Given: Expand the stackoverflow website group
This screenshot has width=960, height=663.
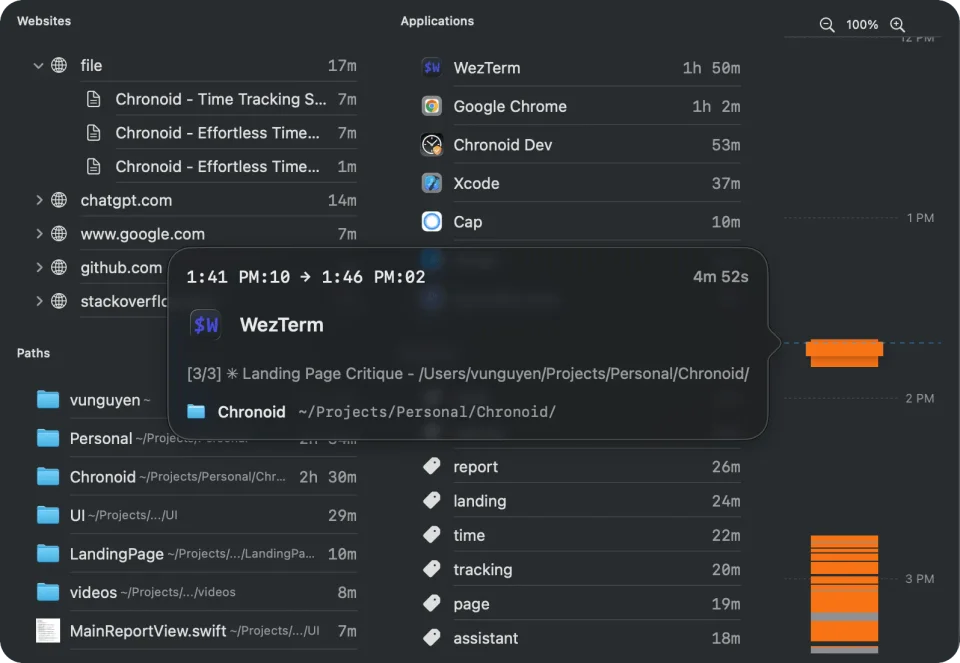Looking at the screenshot, I should pos(39,301).
